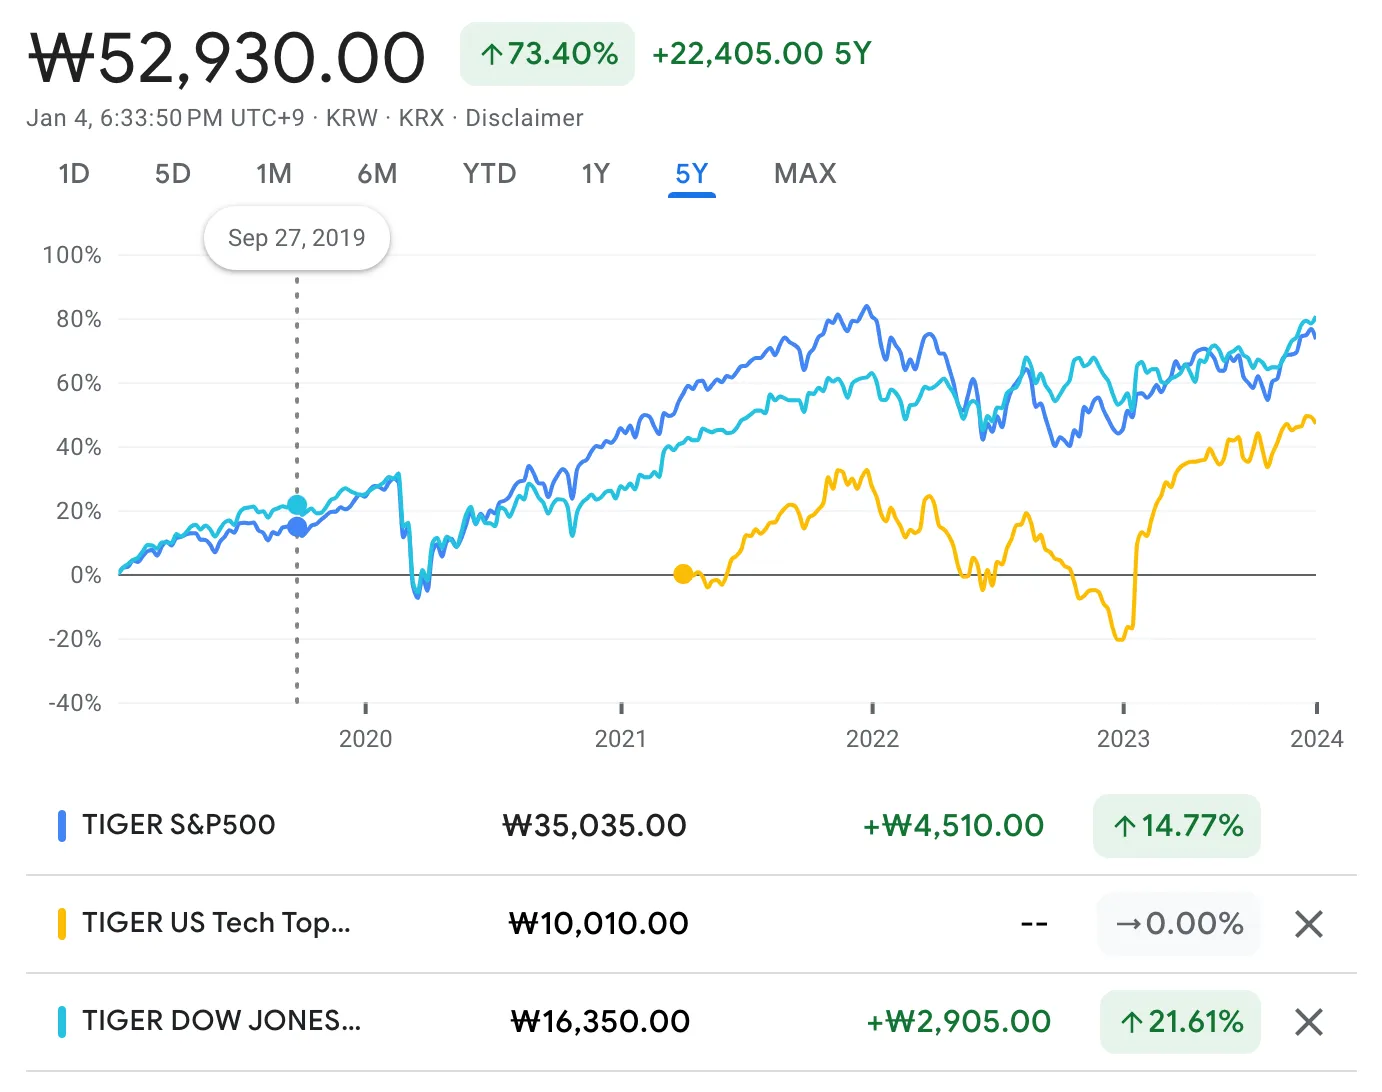Remove TIGER DOW JONES comparison

coord(1308,1022)
